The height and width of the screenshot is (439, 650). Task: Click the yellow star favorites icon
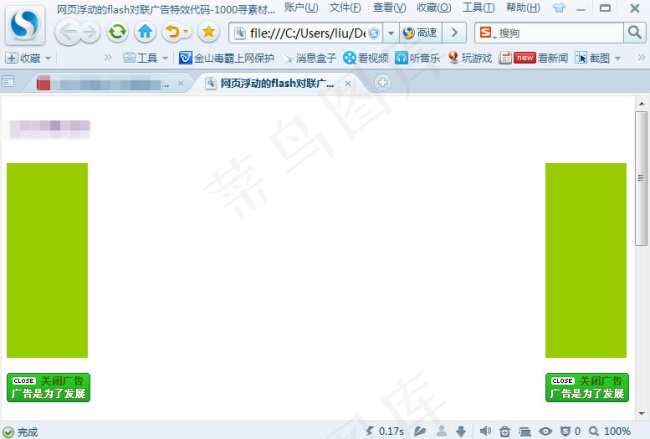point(209,32)
